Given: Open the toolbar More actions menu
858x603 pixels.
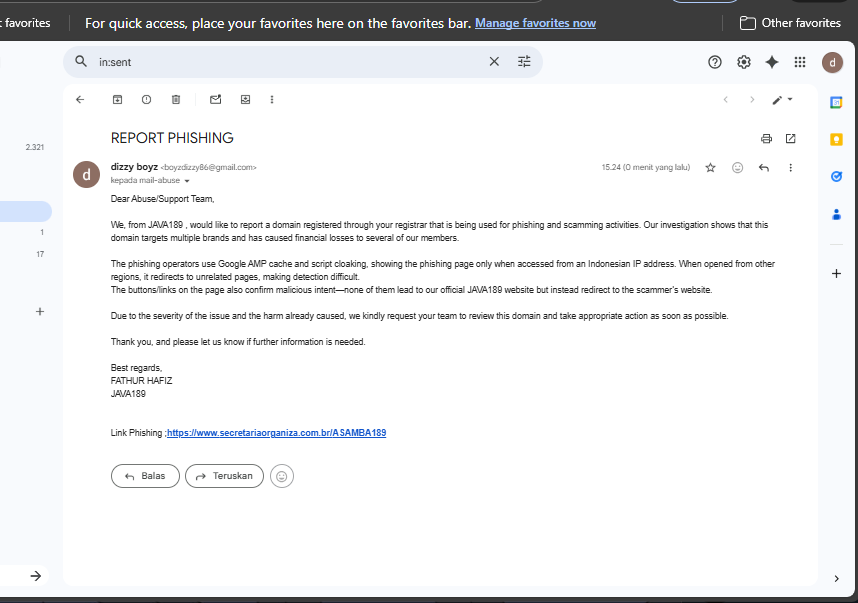Looking at the screenshot, I should pos(272,100).
